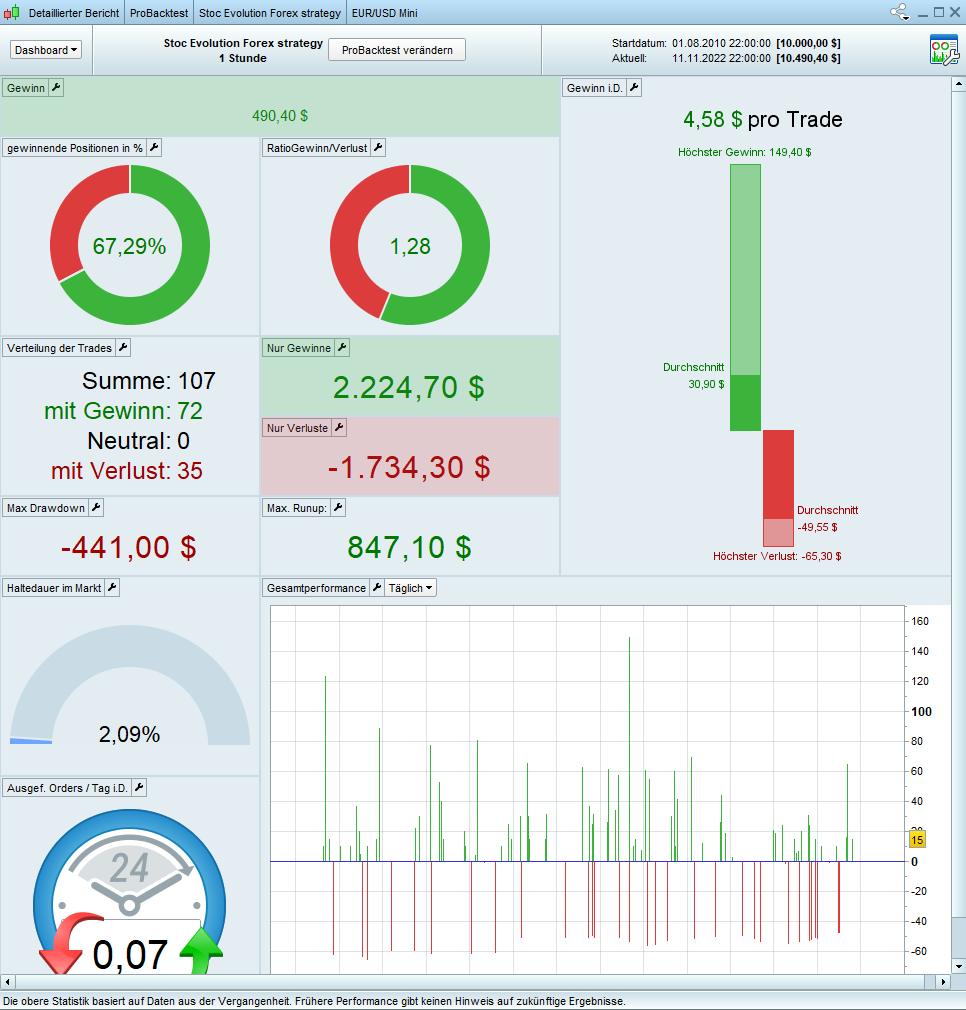The width and height of the screenshot is (966, 1010).
Task: Click the red average loss bar
Action: pos(779,474)
